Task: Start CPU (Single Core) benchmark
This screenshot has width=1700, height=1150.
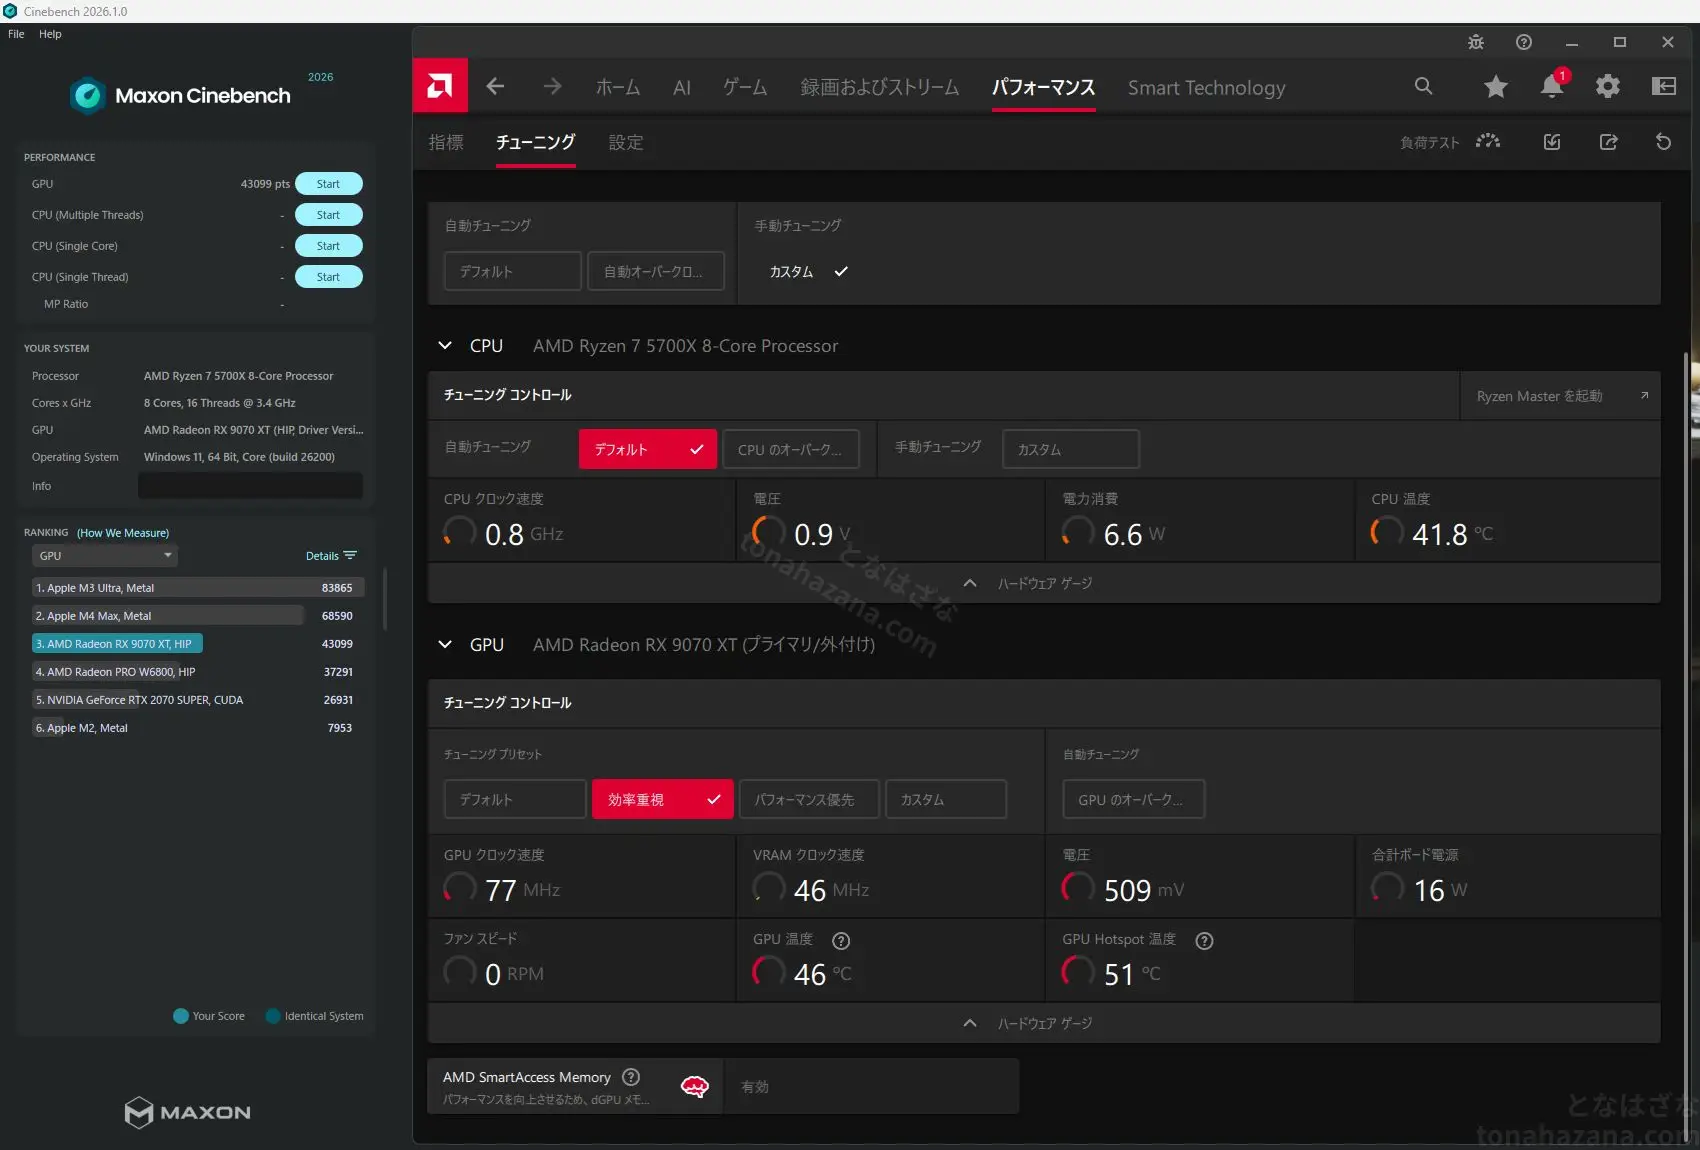Action: tap(328, 246)
